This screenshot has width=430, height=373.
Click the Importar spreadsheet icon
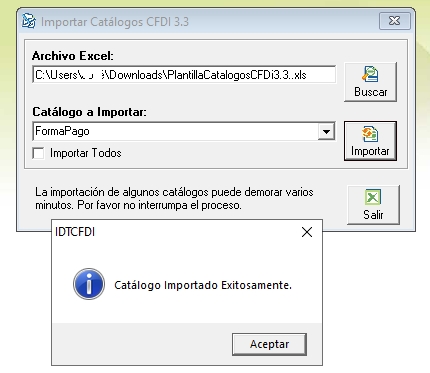[x=370, y=134]
